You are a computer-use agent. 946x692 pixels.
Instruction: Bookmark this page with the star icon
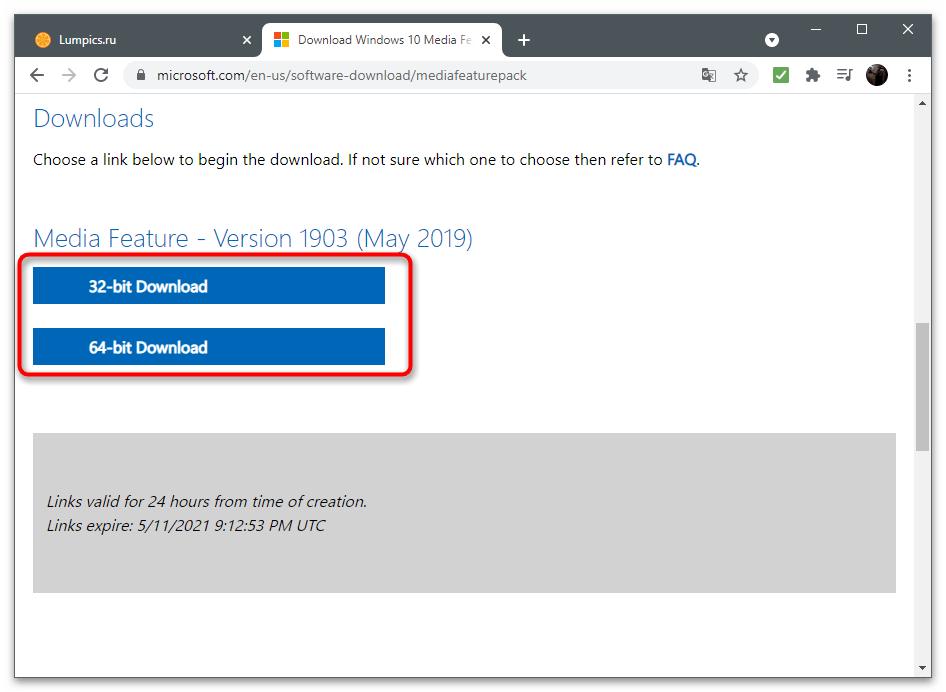(741, 75)
